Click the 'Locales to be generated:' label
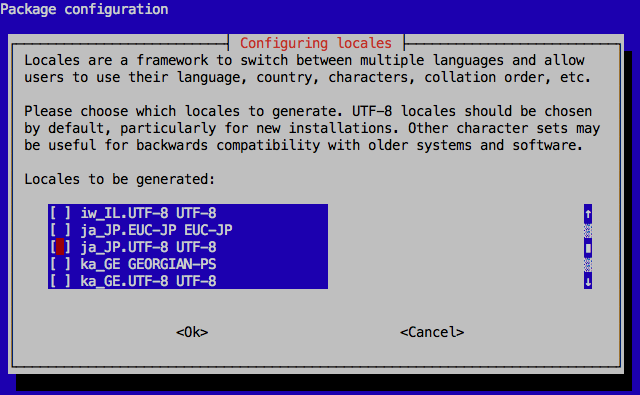The width and height of the screenshot is (640, 395). click(x=120, y=179)
